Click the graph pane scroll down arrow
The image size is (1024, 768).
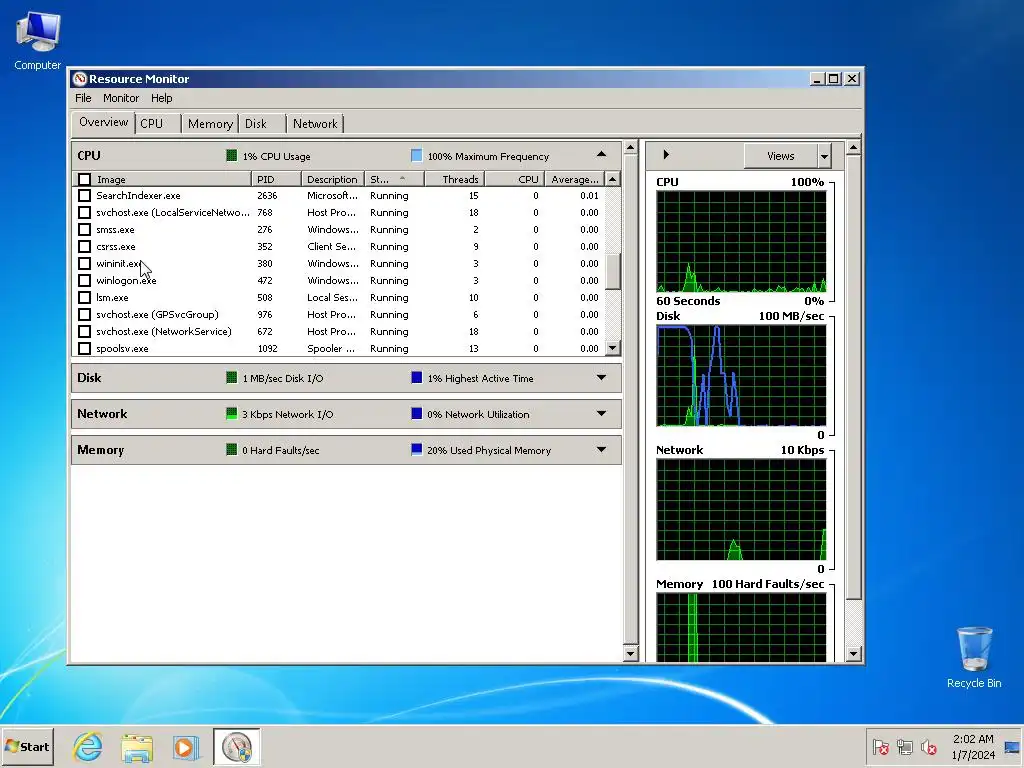pyautogui.click(x=854, y=654)
